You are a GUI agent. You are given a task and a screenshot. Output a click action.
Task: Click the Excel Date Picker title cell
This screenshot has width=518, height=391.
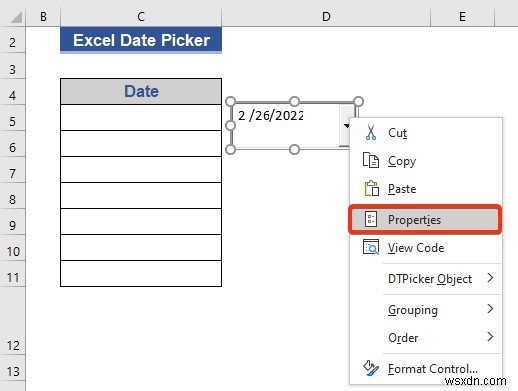[141, 40]
